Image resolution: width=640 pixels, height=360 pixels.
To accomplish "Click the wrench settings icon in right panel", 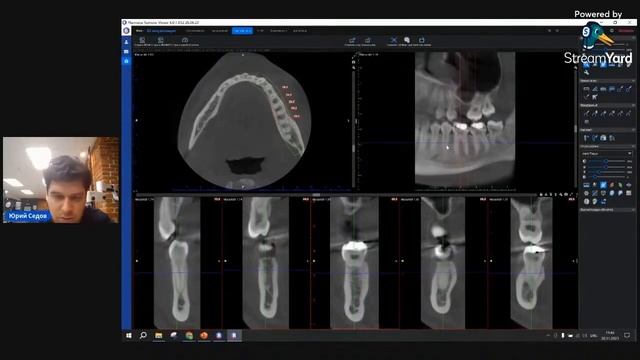I will click(x=586, y=73).
